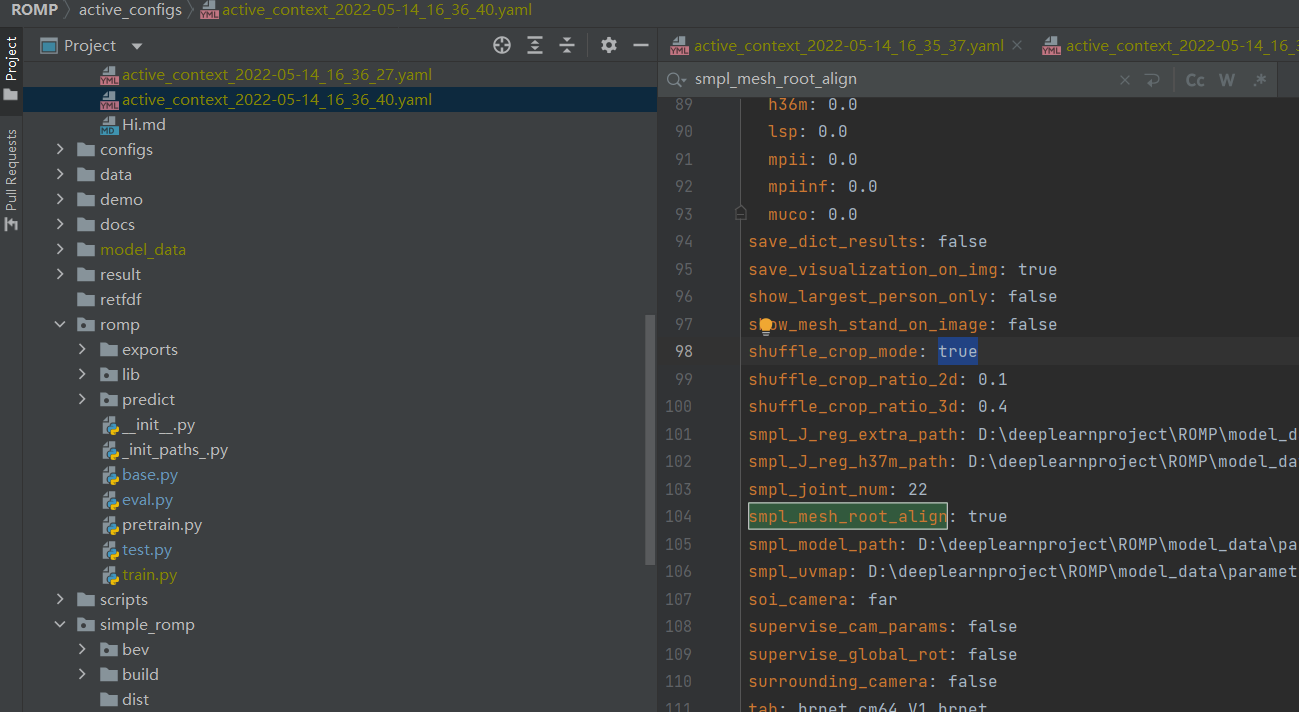Collapse the romp folder
The width and height of the screenshot is (1299, 712).
click(x=59, y=324)
